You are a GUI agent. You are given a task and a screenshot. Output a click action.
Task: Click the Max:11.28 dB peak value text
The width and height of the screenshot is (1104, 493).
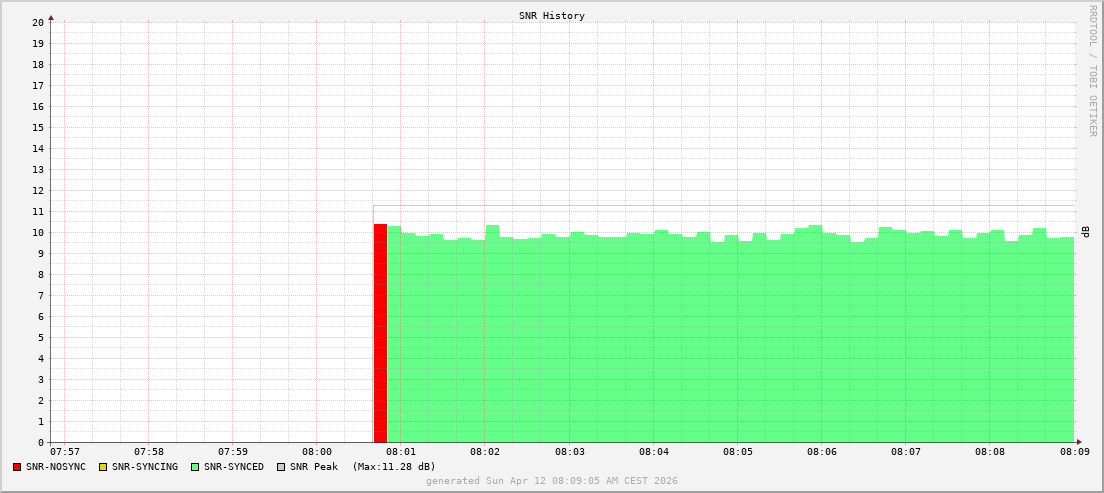tap(394, 467)
